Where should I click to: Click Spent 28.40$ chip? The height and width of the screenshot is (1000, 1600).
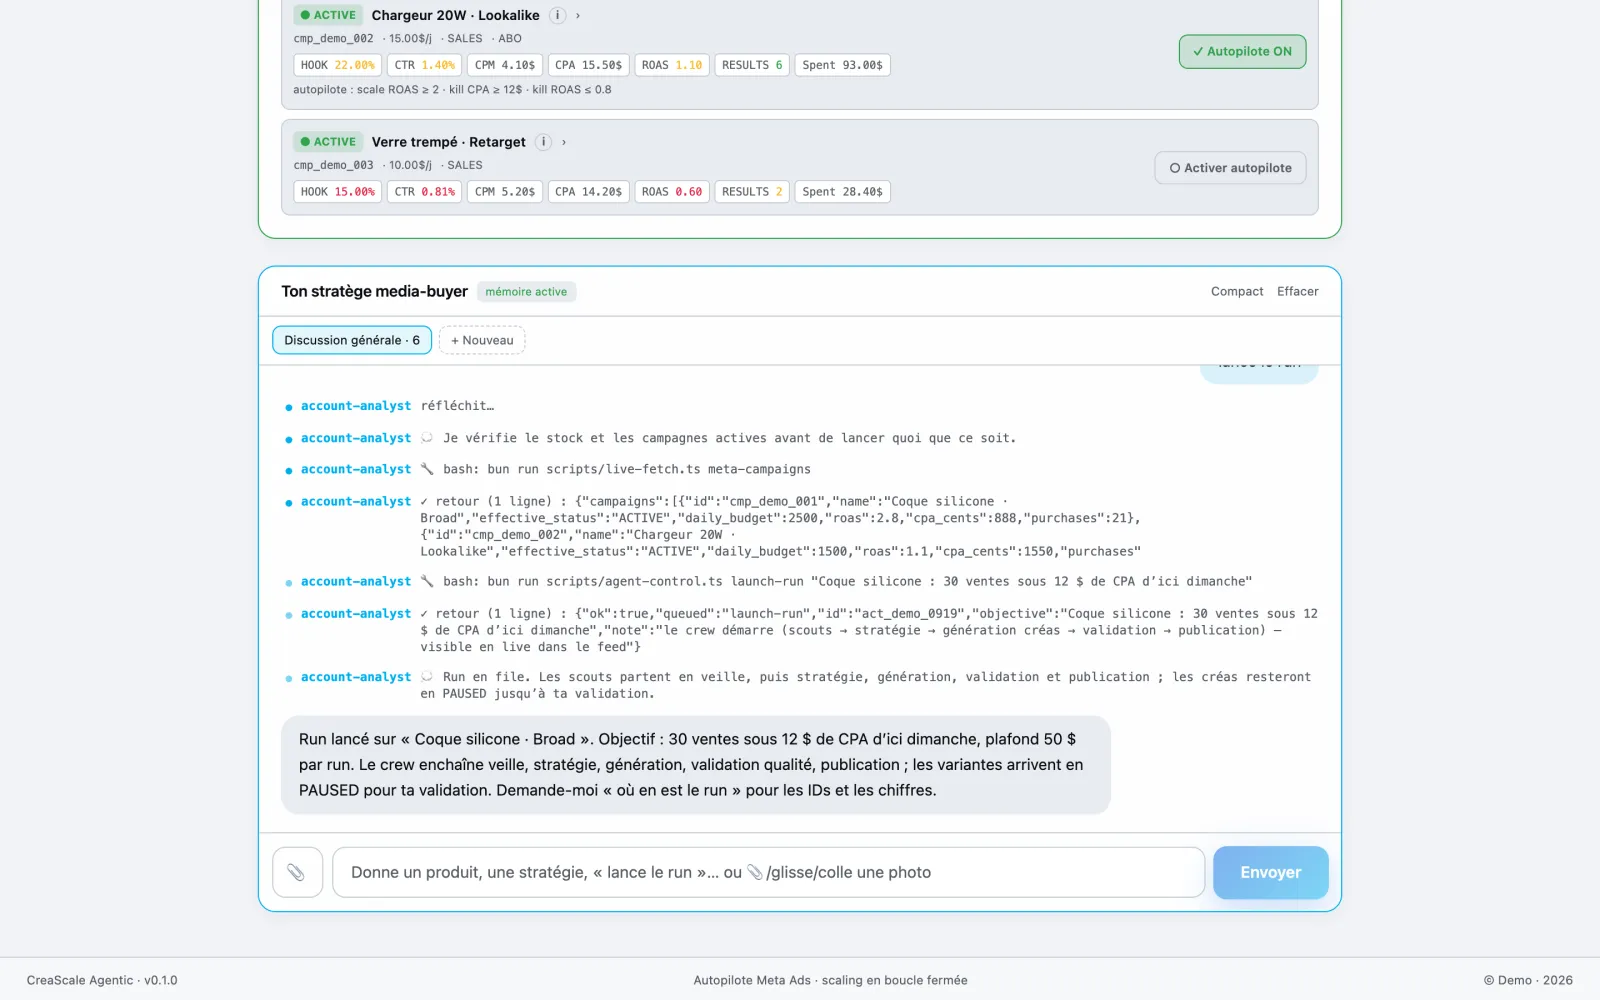[843, 192]
